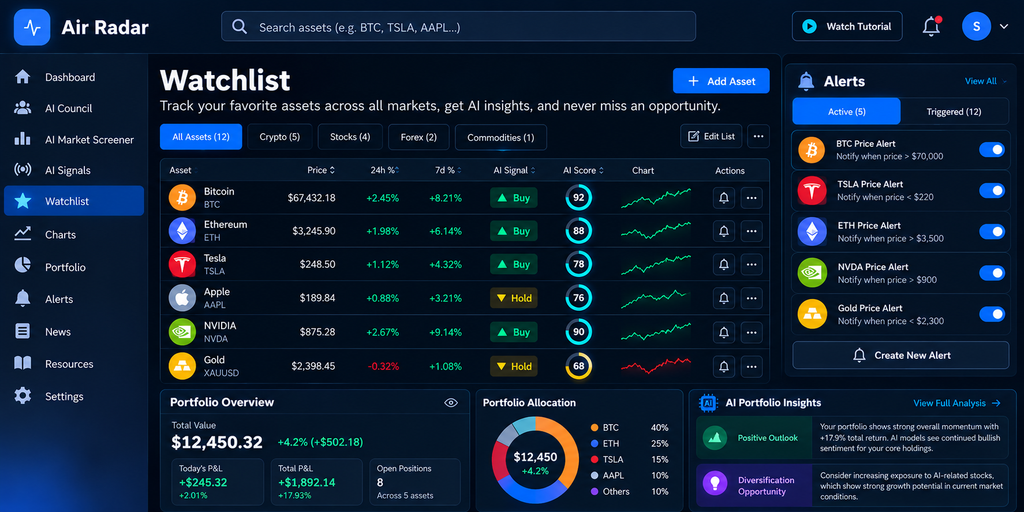1024x512 pixels.
Task: Switch to the Forex (2) tab
Action: click(x=419, y=137)
